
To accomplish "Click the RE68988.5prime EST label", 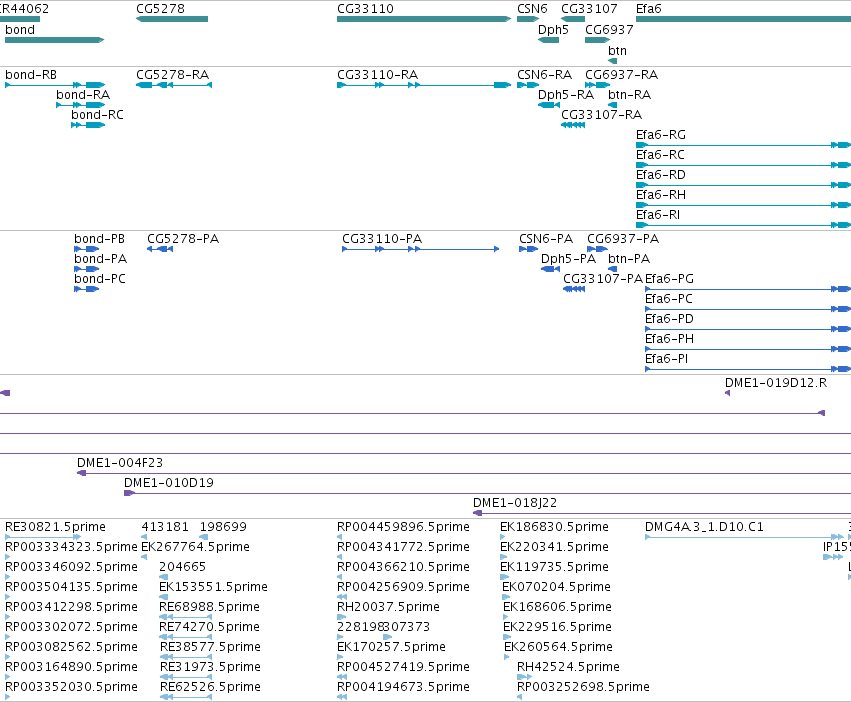I will click(209, 607).
